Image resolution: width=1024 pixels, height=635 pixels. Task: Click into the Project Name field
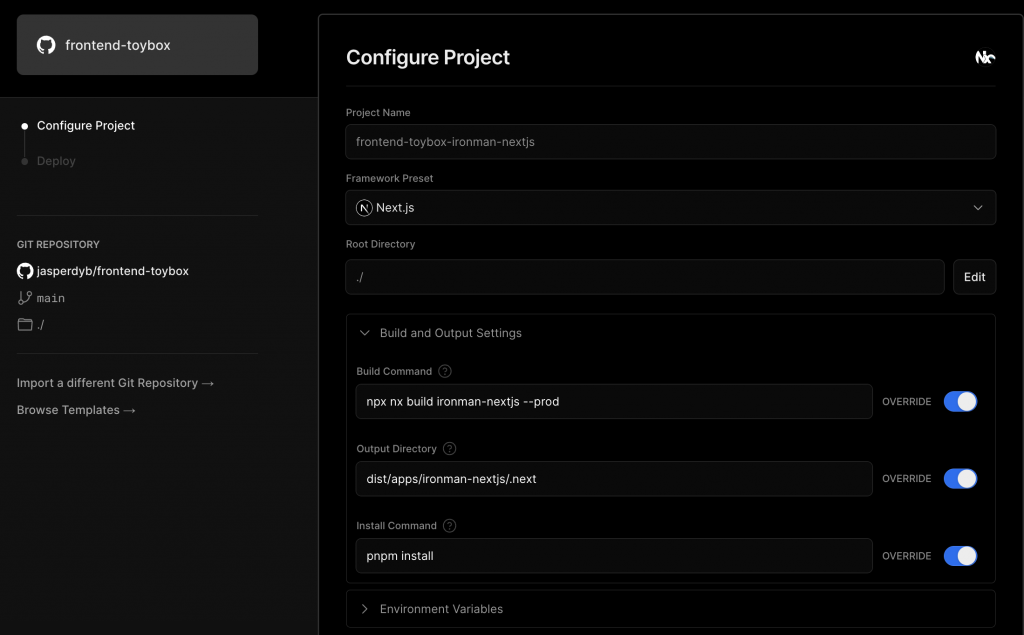tap(670, 142)
